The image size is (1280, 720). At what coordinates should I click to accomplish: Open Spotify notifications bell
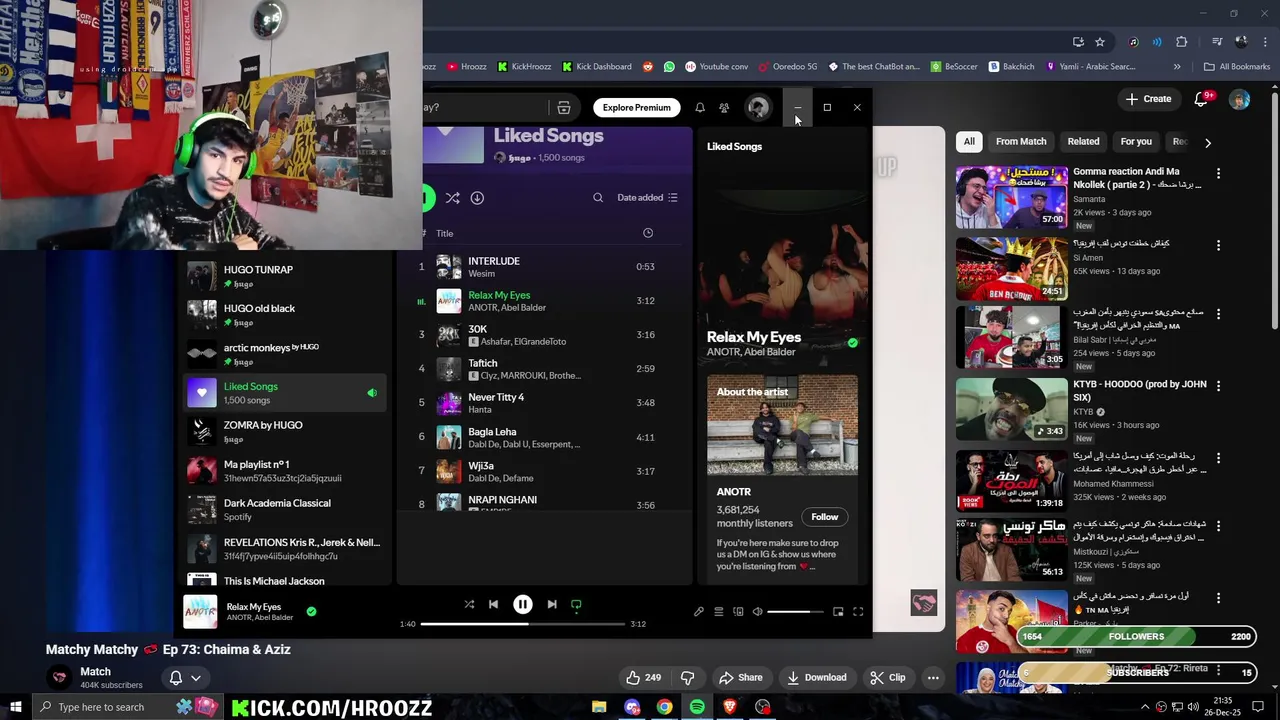click(700, 107)
